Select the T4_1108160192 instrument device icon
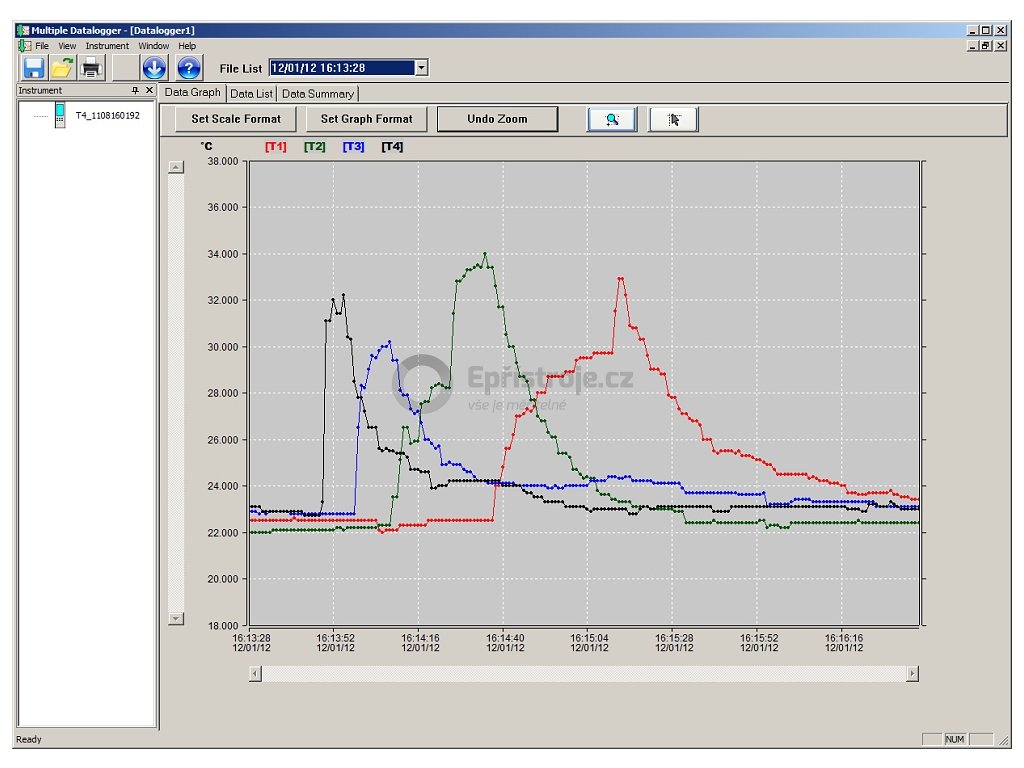The width and height of the screenshot is (1024, 768). (61, 116)
